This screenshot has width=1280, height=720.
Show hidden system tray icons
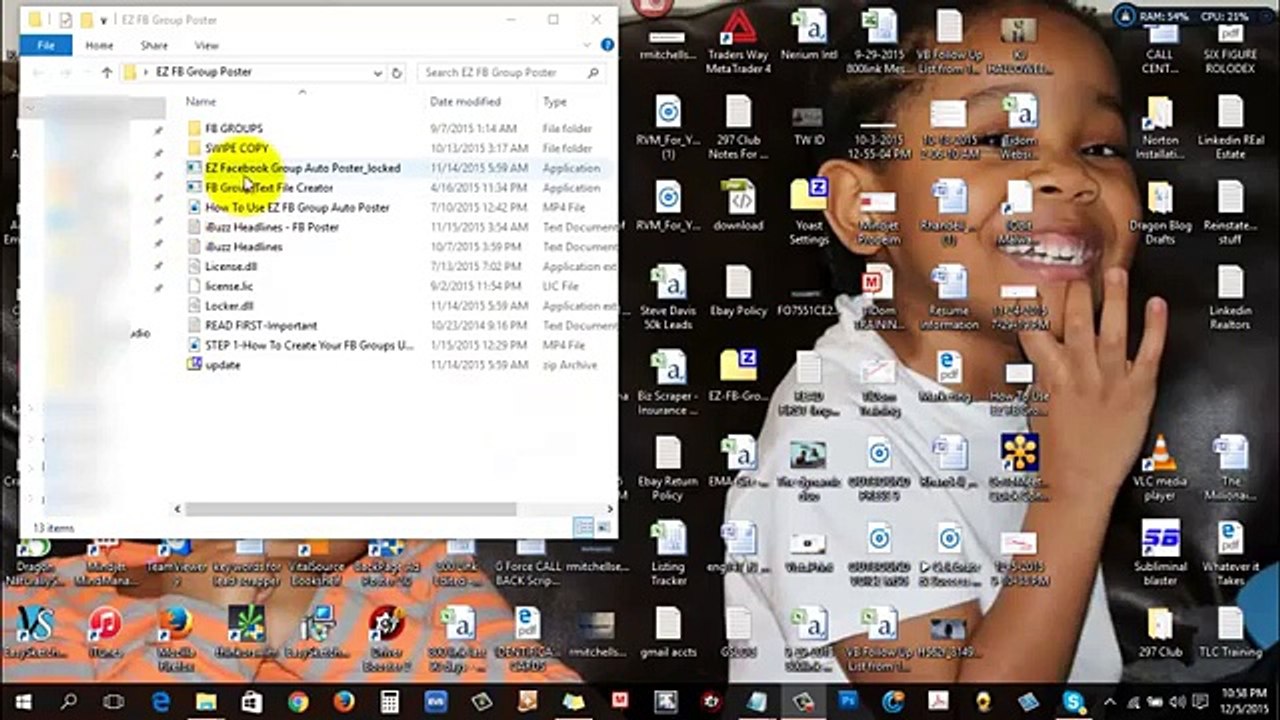click(x=1109, y=702)
